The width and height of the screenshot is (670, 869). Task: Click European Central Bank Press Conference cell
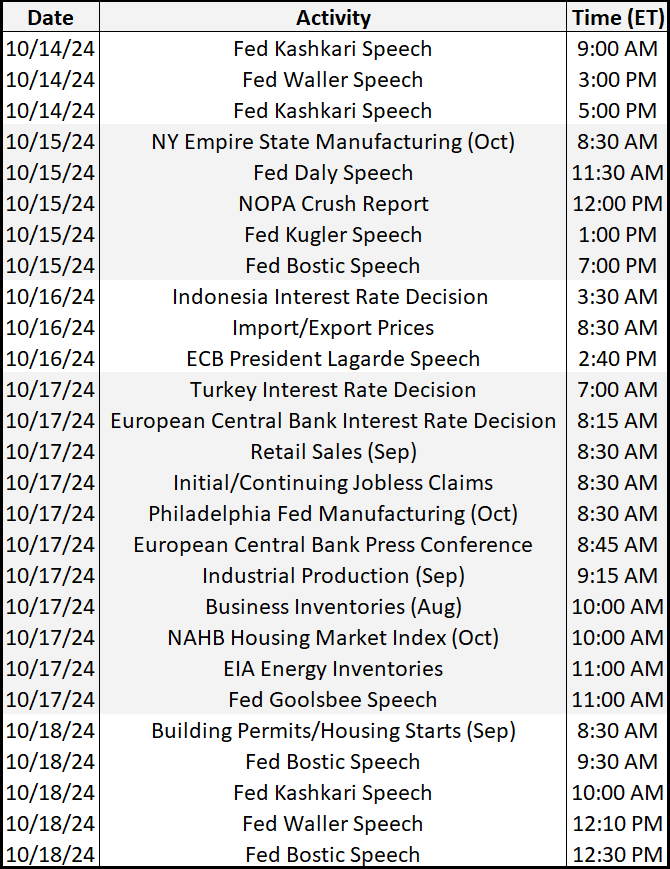click(x=333, y=545)
